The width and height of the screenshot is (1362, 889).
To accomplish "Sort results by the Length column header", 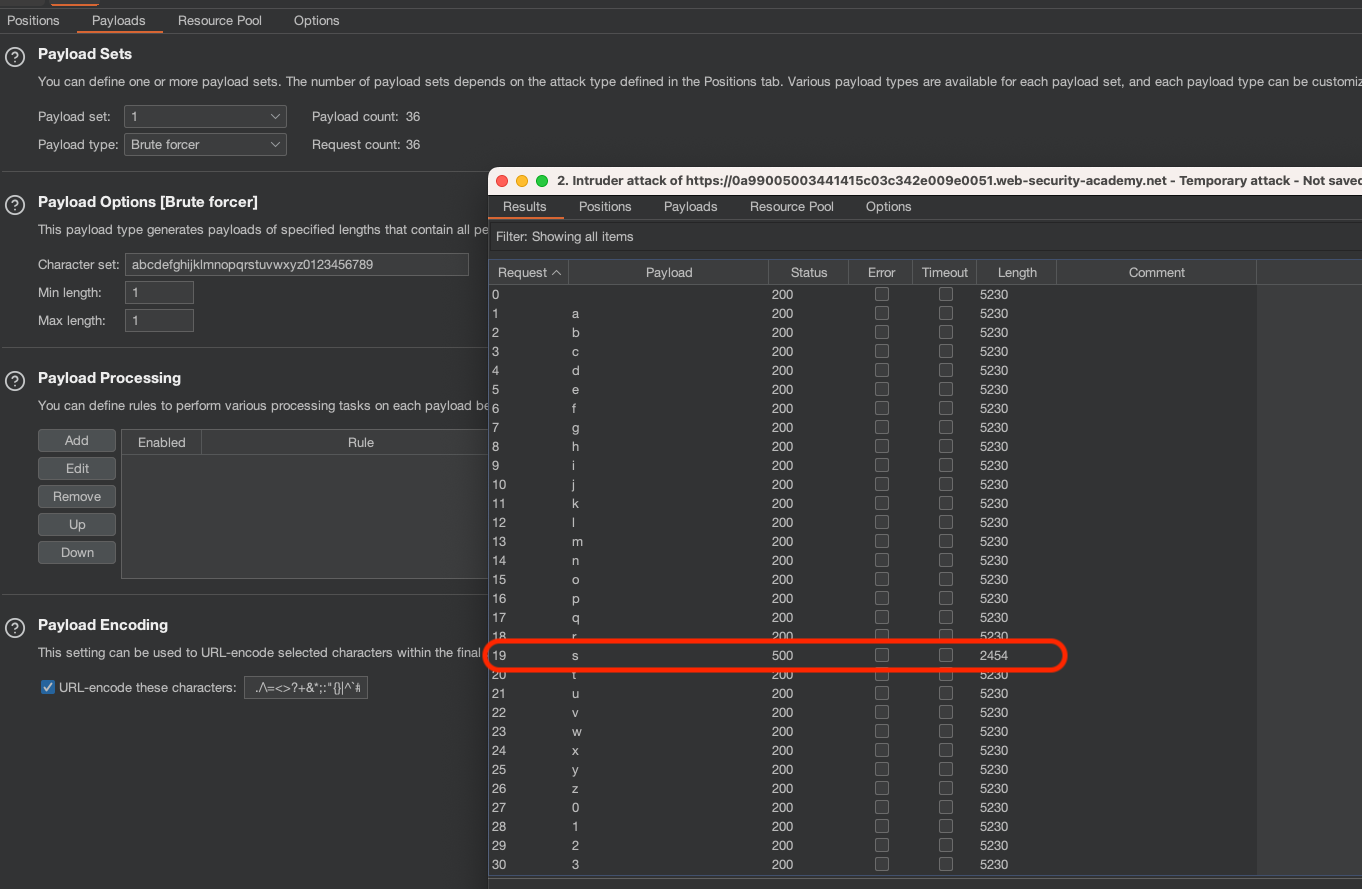I will (x=1016, y=273).
